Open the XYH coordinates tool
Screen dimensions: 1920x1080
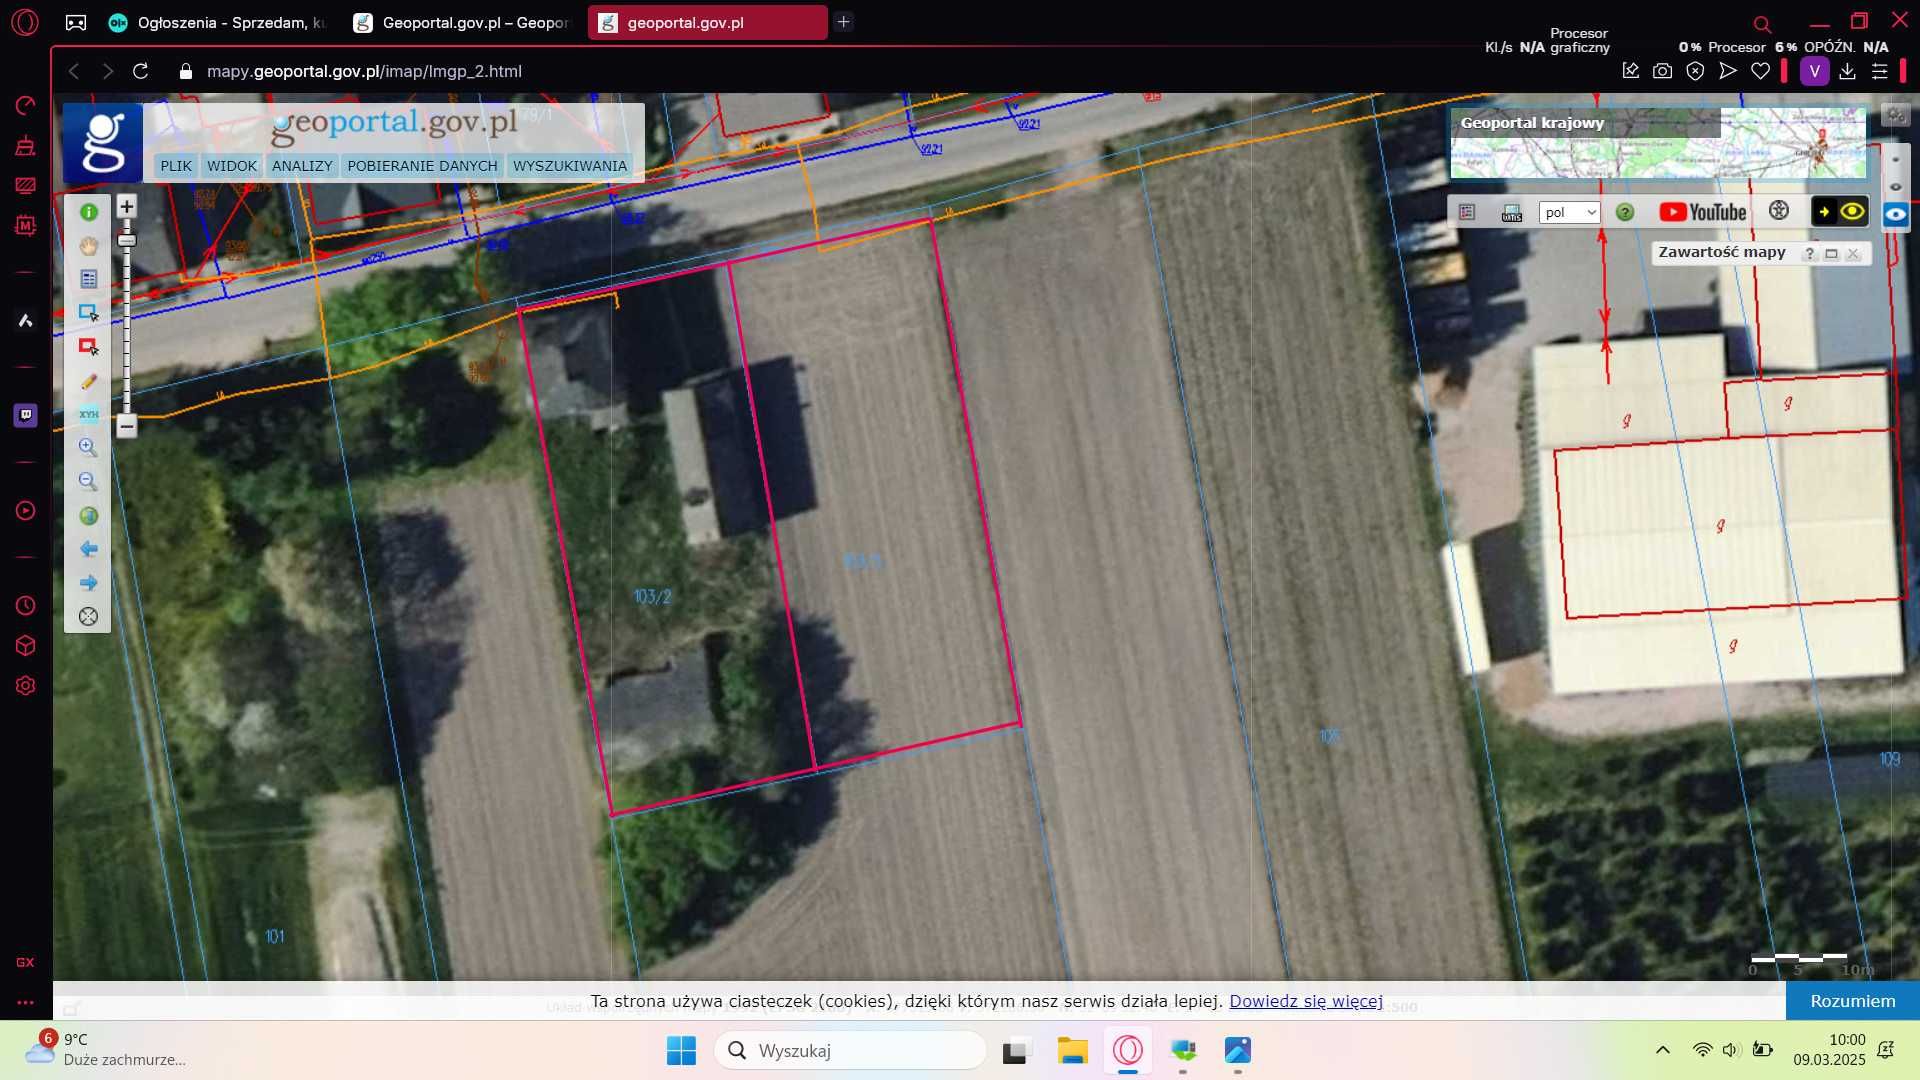tap(88, 414)
